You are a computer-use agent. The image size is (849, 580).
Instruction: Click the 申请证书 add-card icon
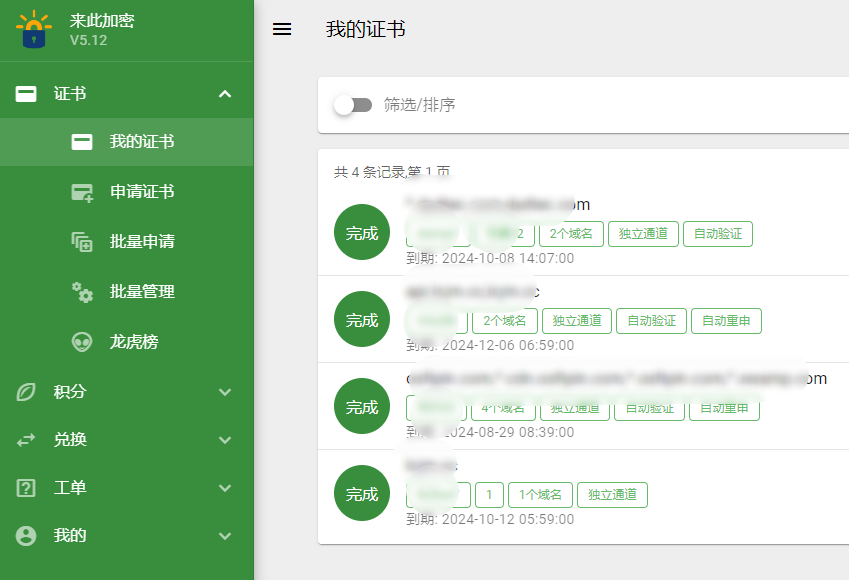click(82, 192)
